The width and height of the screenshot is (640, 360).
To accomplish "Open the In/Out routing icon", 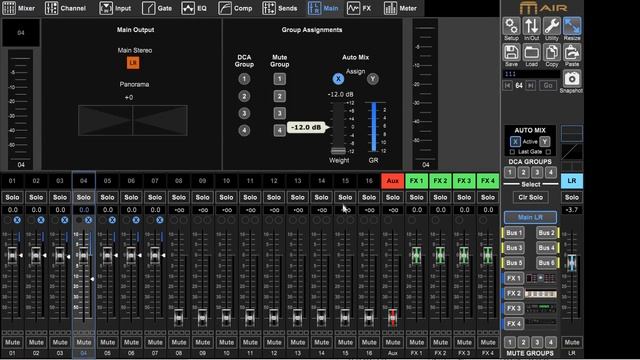I will [x=531, y=27].
